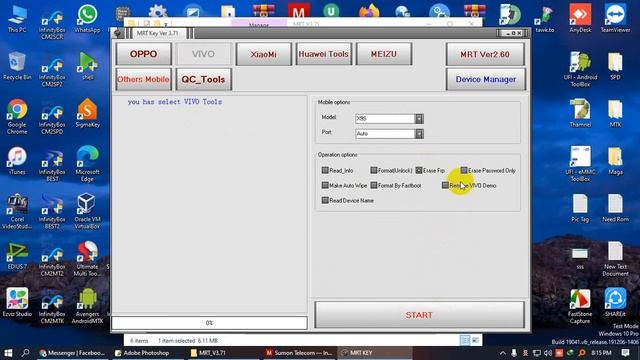Screen dimensions: 640x360
Task: Open UFI - eMMC ToolBox icon
Action: tap(580, 164)
